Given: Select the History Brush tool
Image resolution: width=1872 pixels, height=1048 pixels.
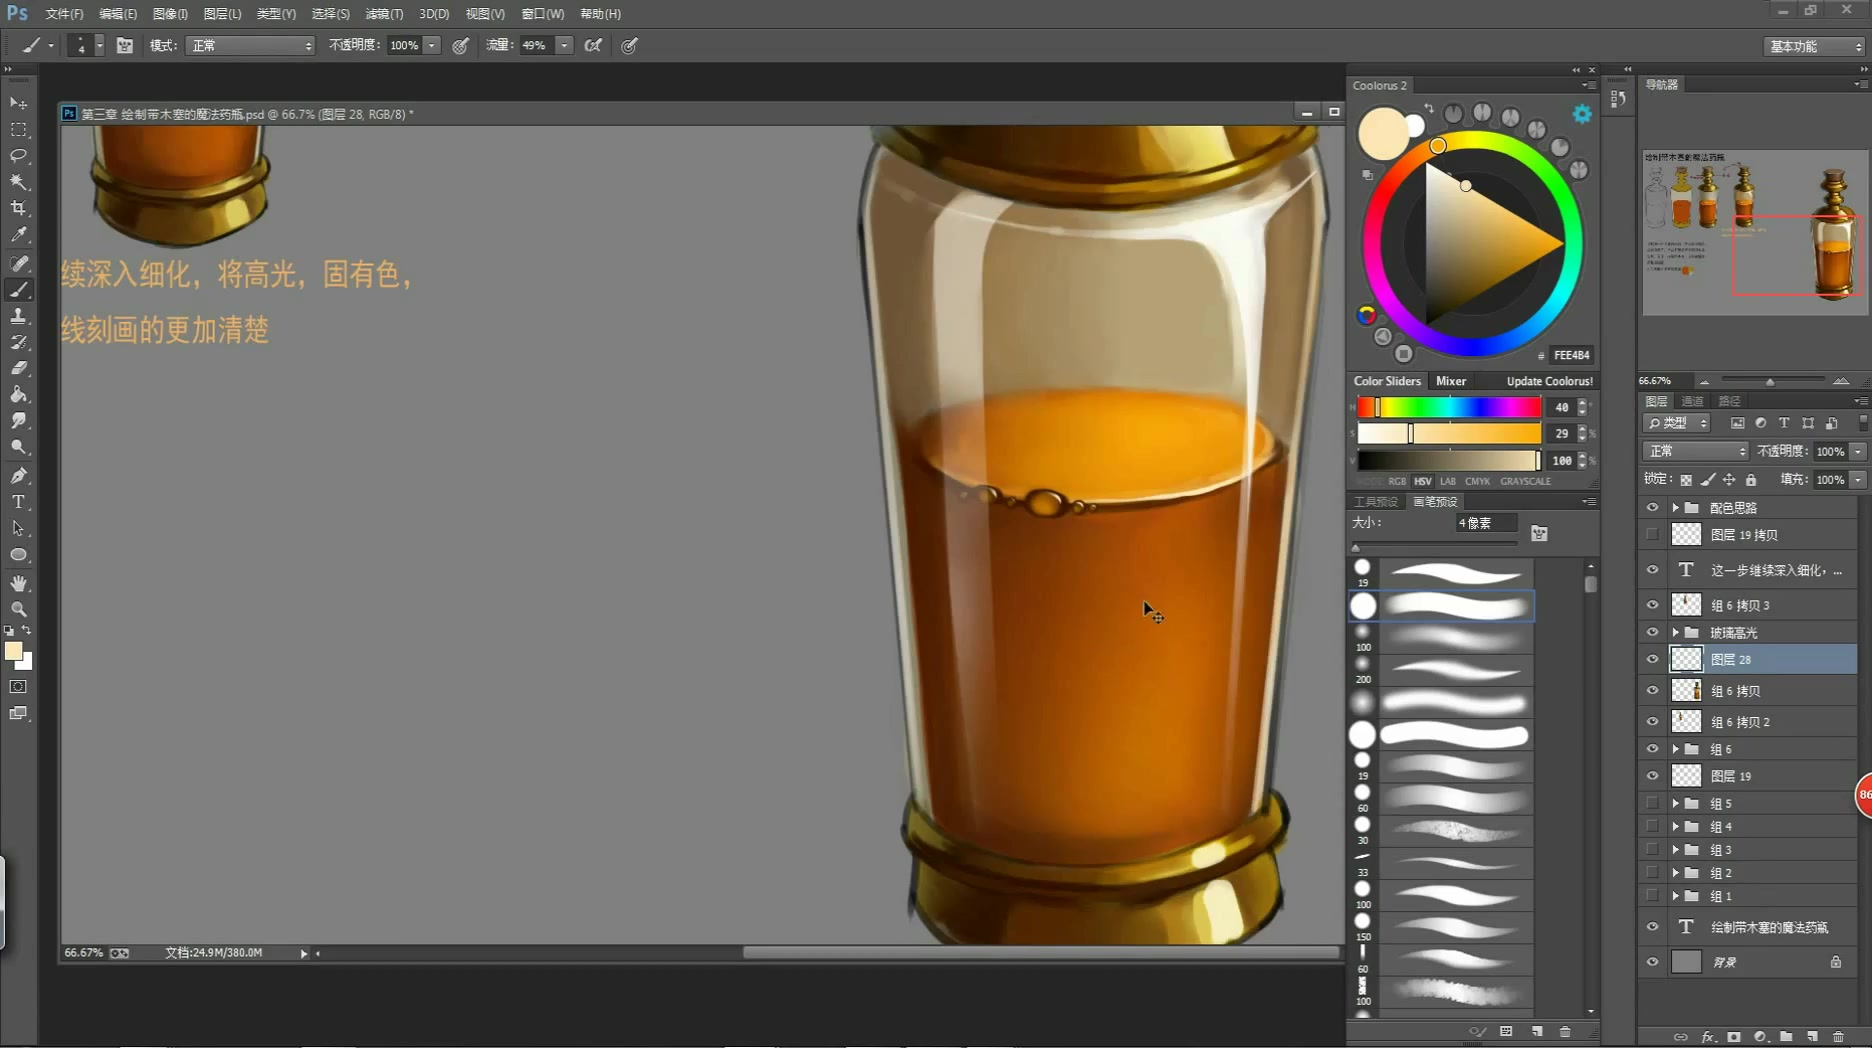Looking at the screenshot, I should pos(18,342).
